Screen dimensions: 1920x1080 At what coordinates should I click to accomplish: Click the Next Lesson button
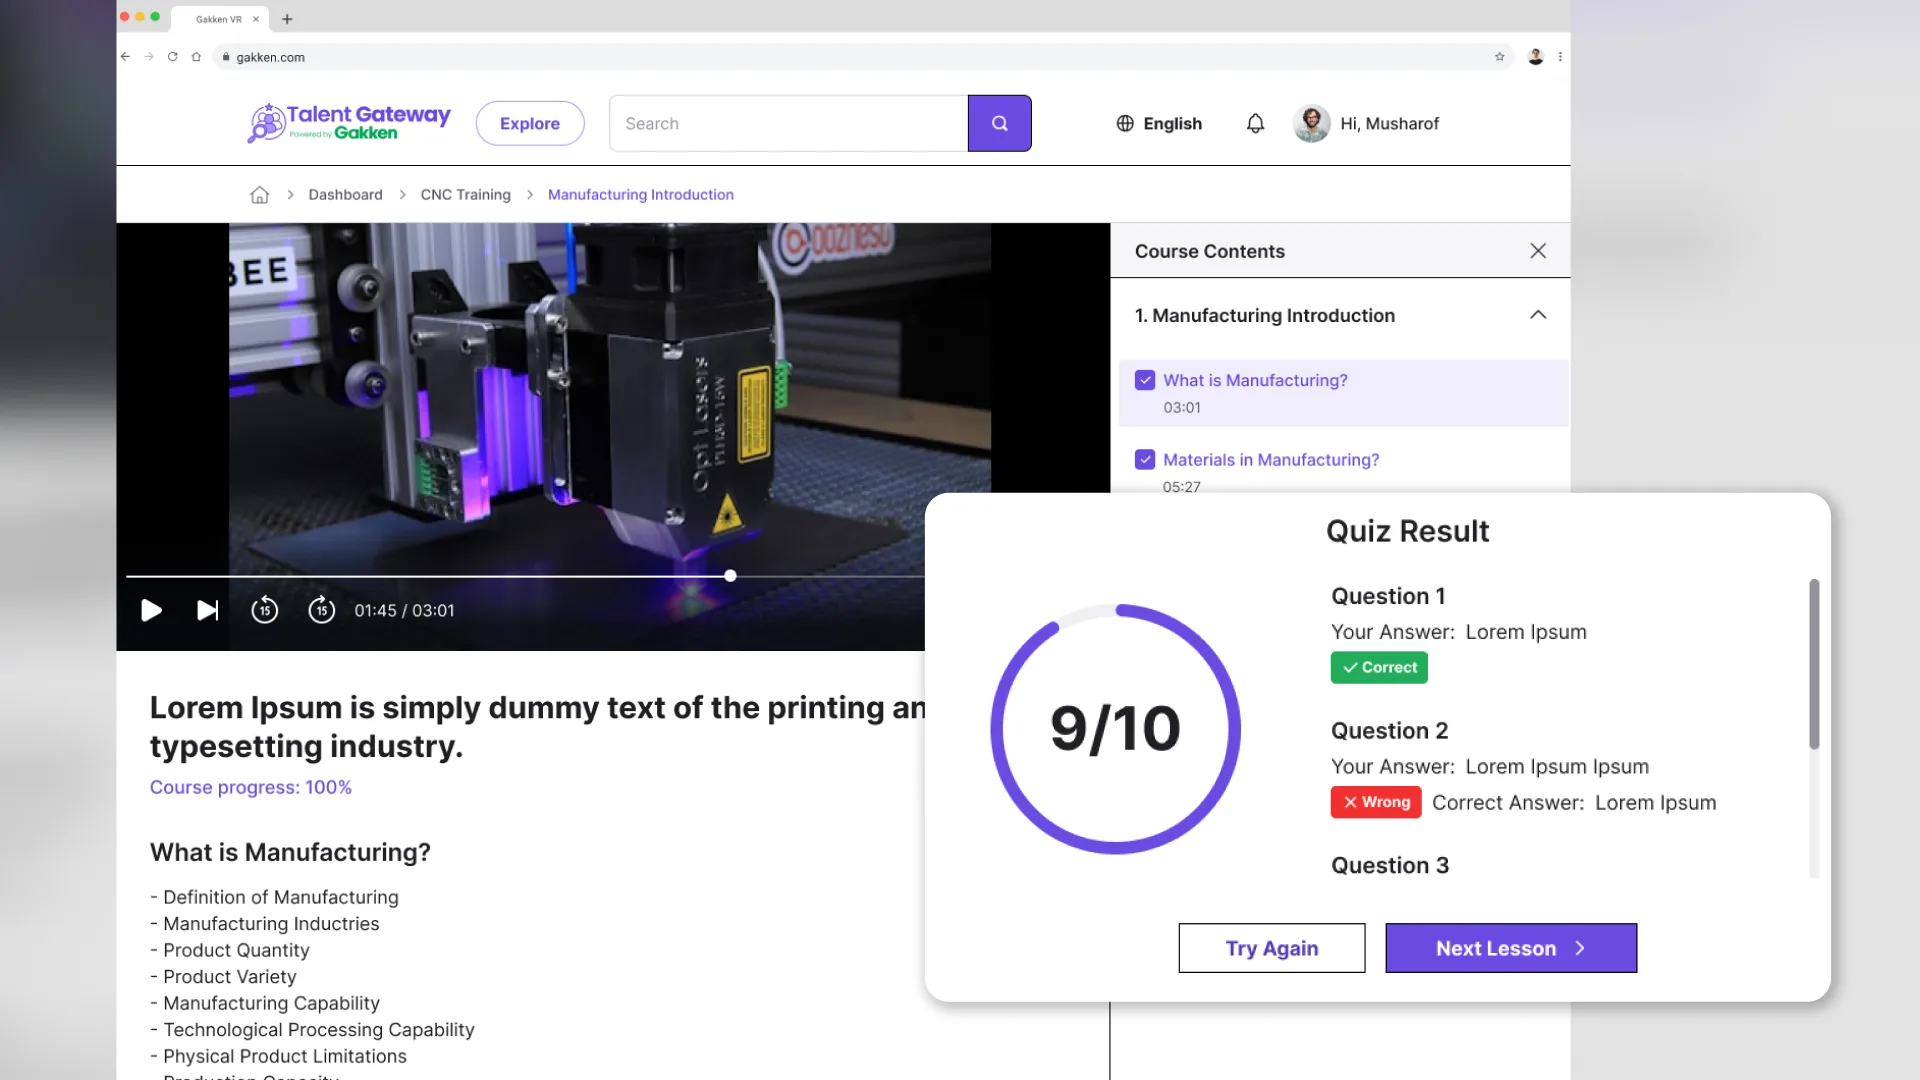click(1510, 948)
